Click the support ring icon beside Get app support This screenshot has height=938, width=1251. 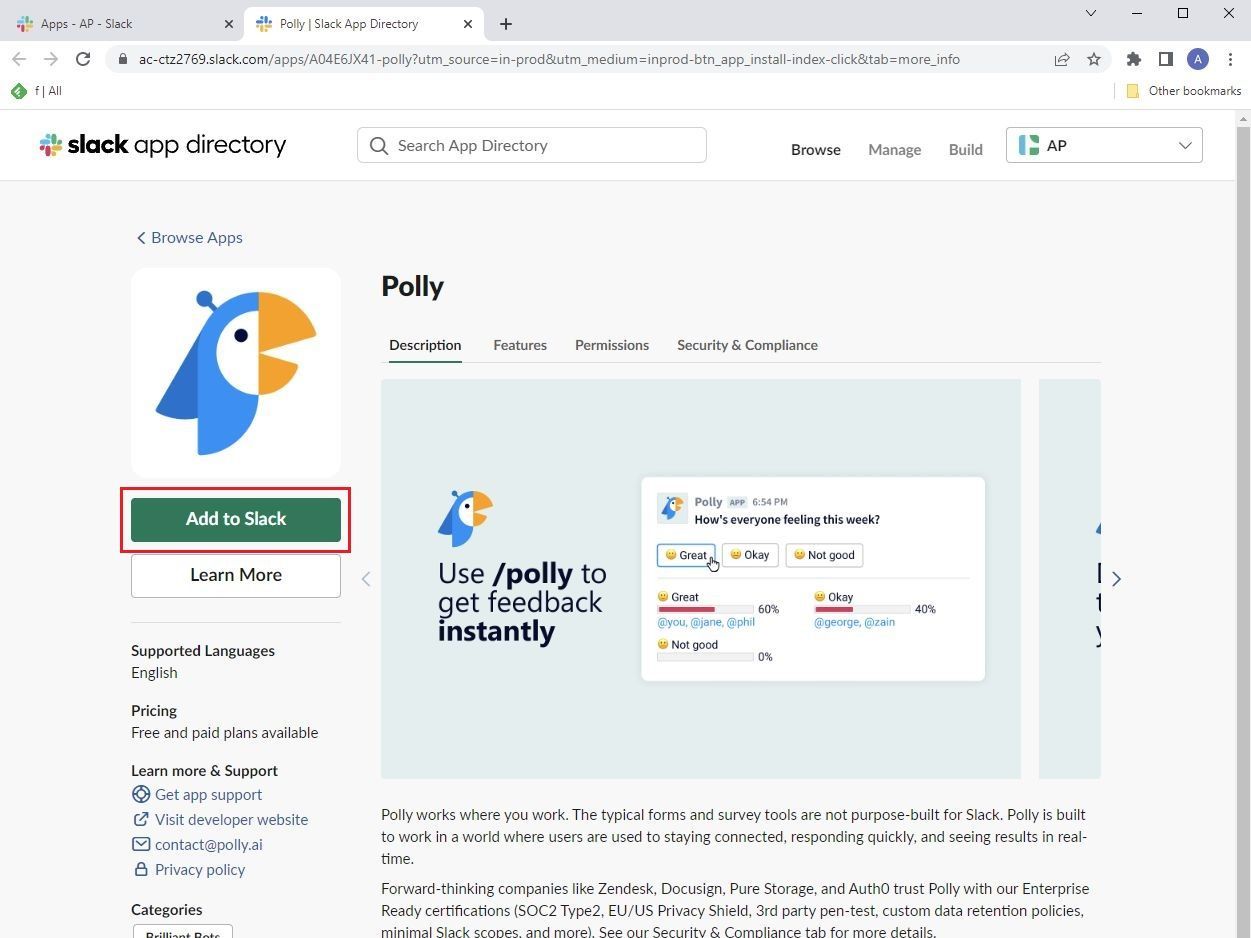click(x=141, y=794)
